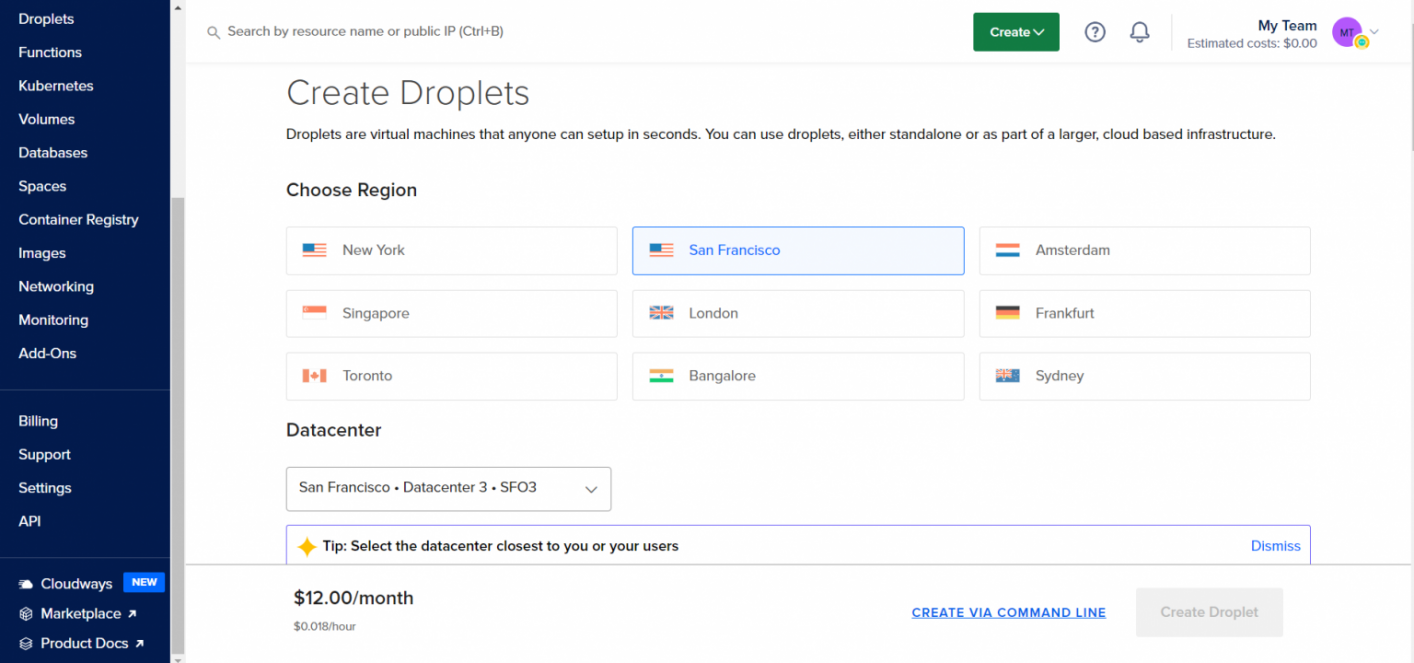Go to Images in the sidebar
Viewport: 1414px width, 663px height.
coord(42,253)
